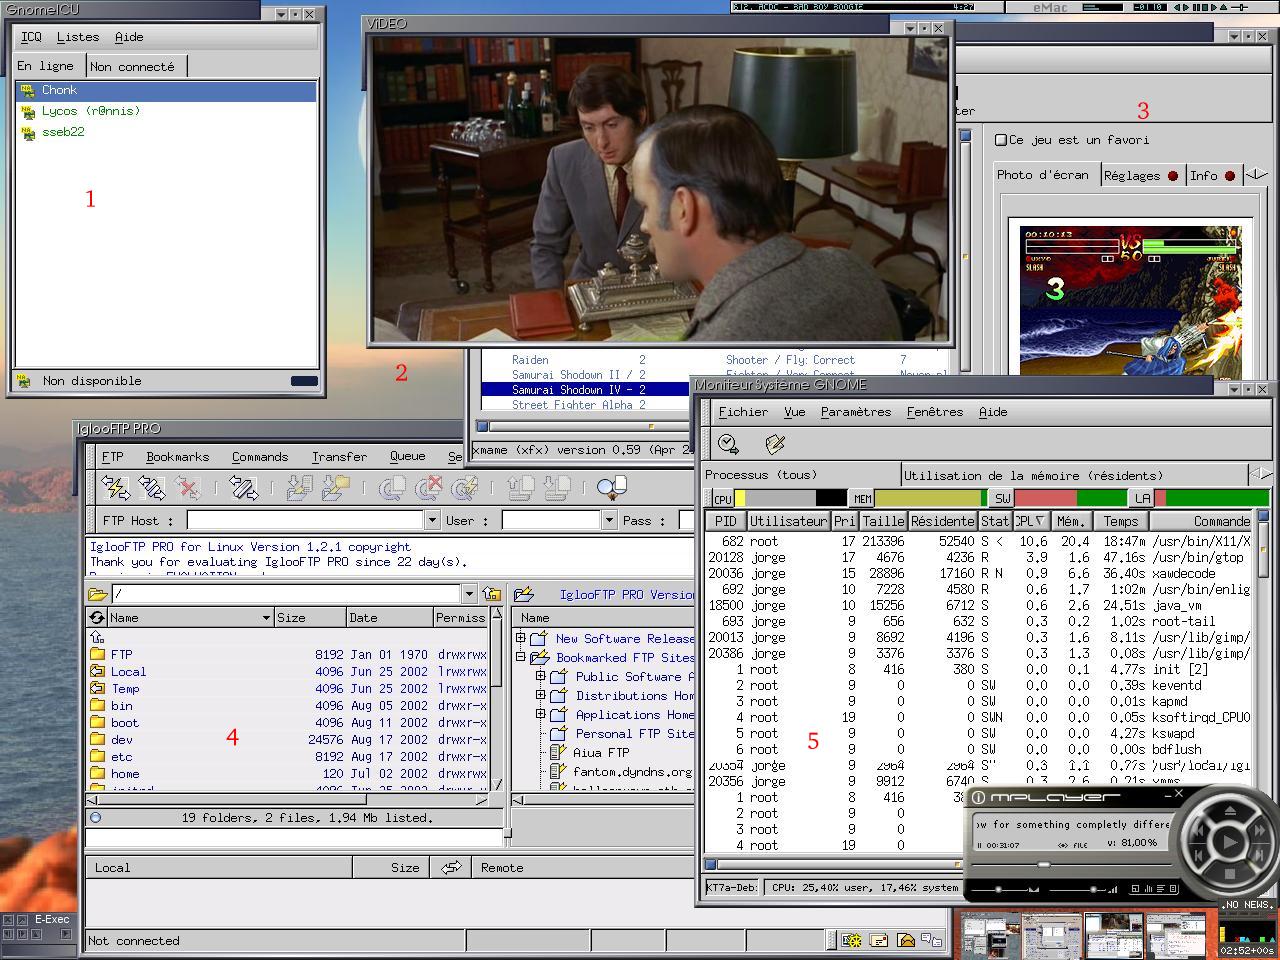Open the FTP Host dropdown arrow
Screen dimensions: 1280x960
432,520
